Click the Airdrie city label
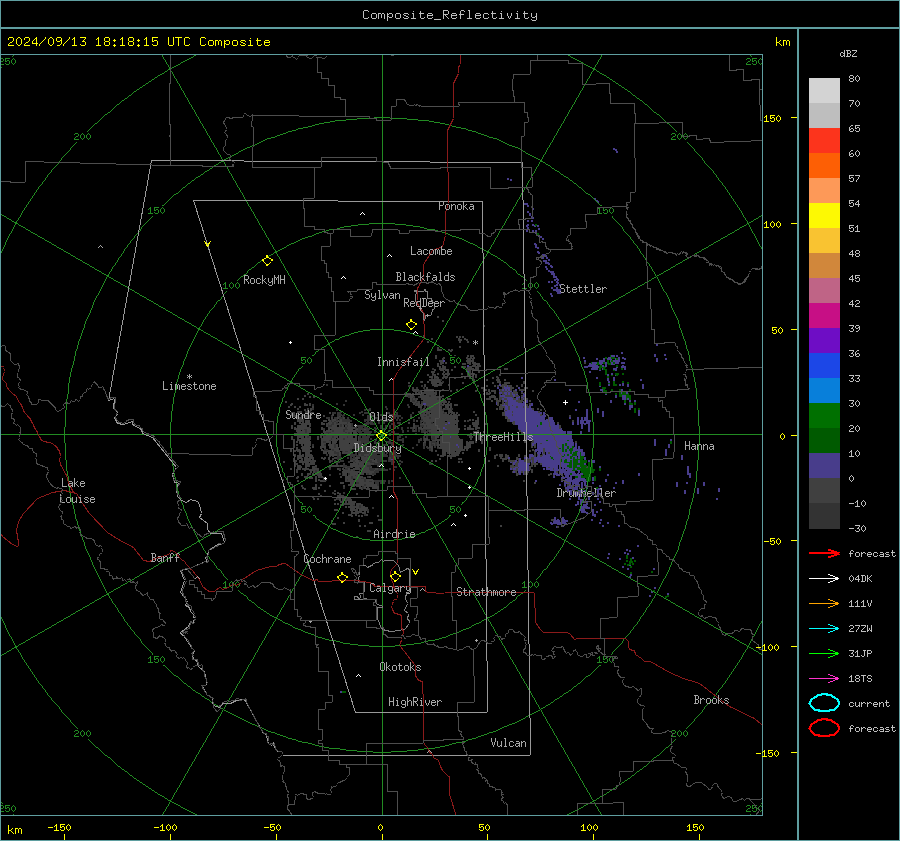The height and width of the screenshot is (841, 900). tap(394, 534)
